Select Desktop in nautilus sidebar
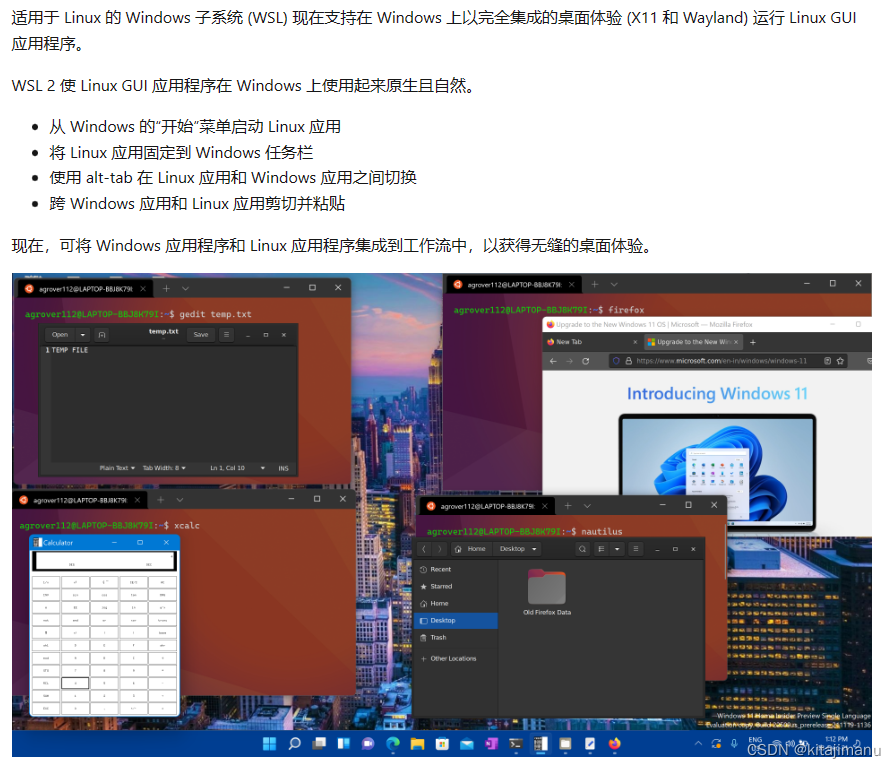The image size is (896, 768). point(455,621)
